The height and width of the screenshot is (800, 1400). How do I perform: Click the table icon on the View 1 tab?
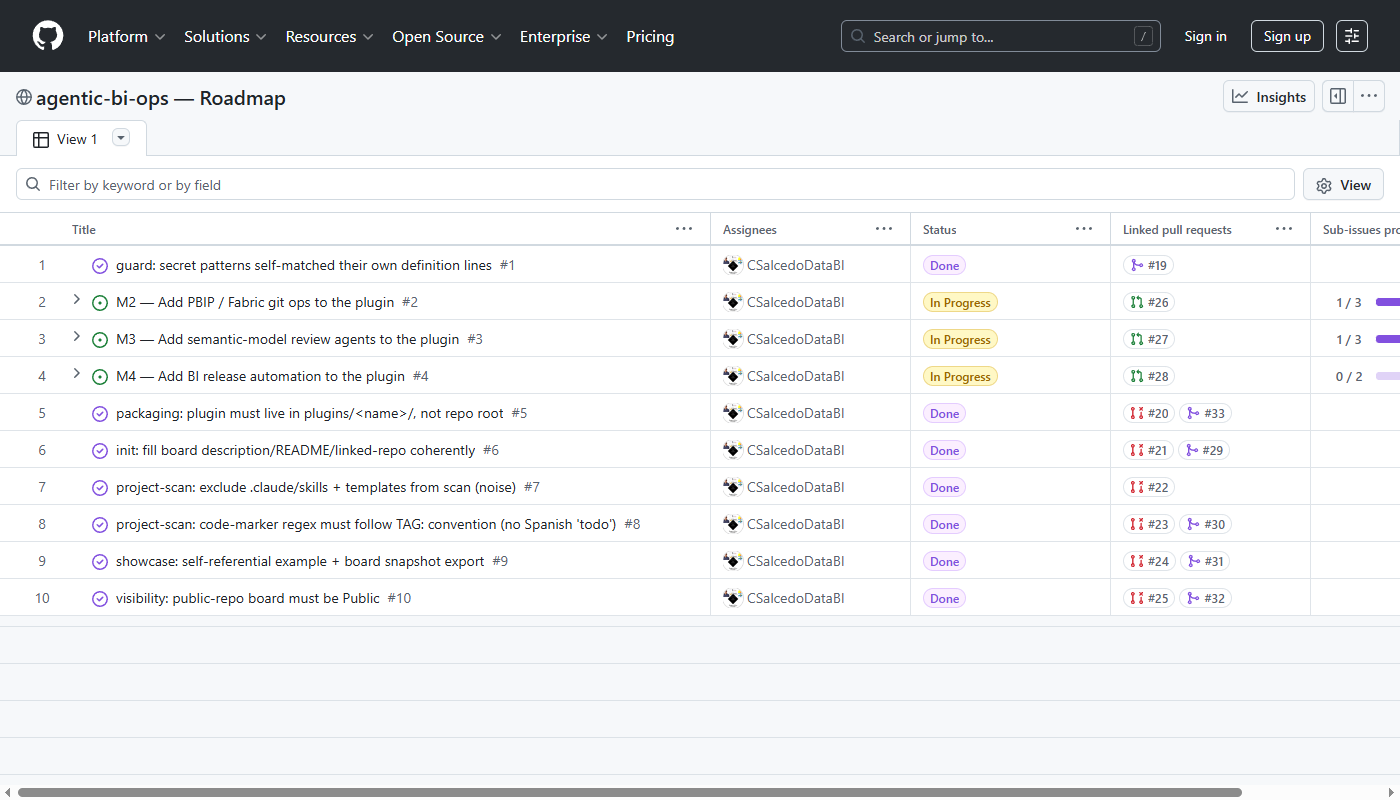[41, 140]
